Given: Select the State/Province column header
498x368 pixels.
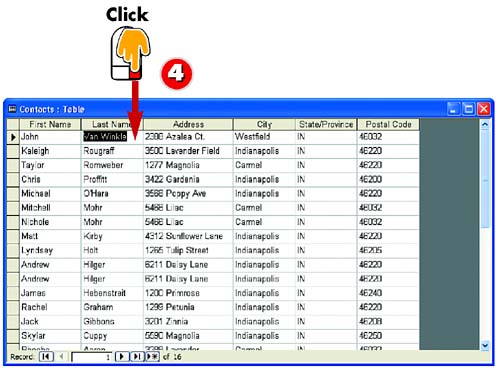Looking at the screenshot, I should (x=326, y=124).
